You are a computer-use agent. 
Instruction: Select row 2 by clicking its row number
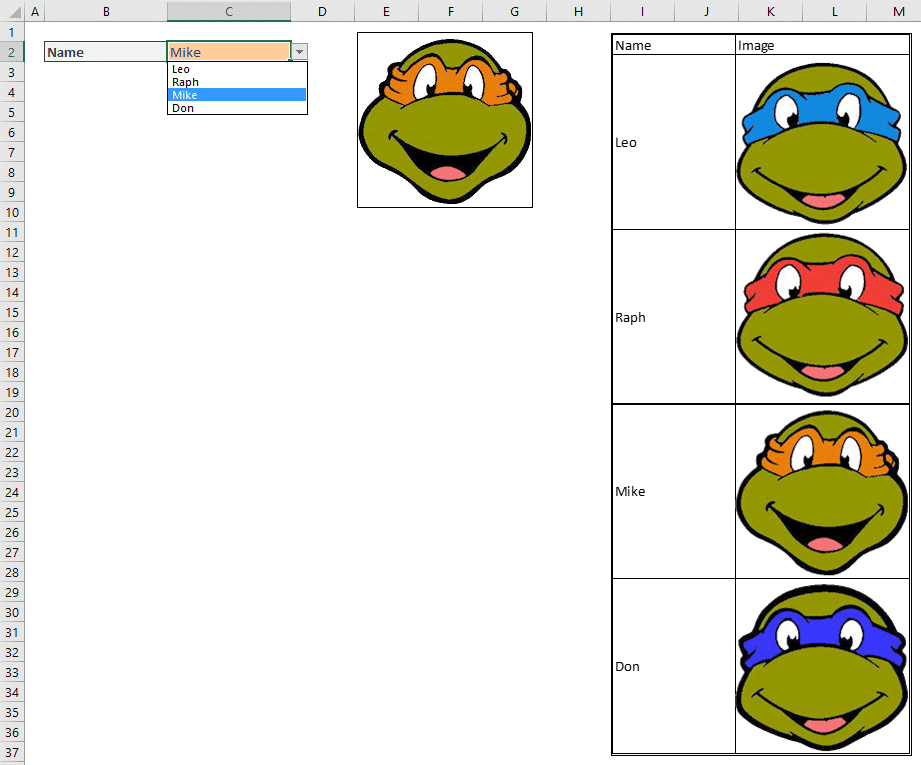[13, 51]
